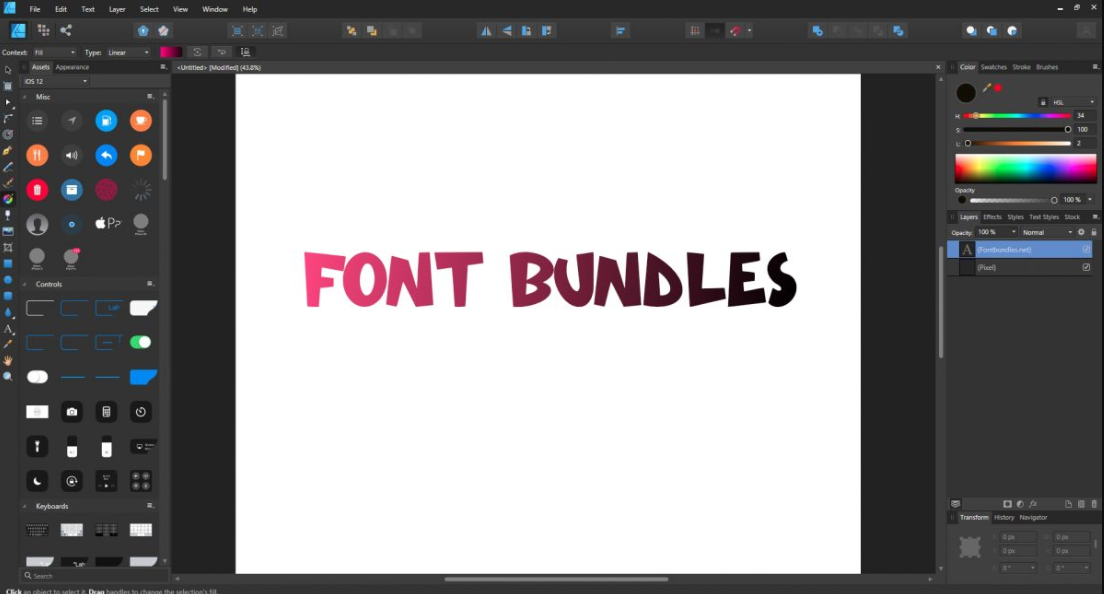Open the Window menu
Image resolution: width=1104 pixels, height=594 pixels.
click(214, 9)
